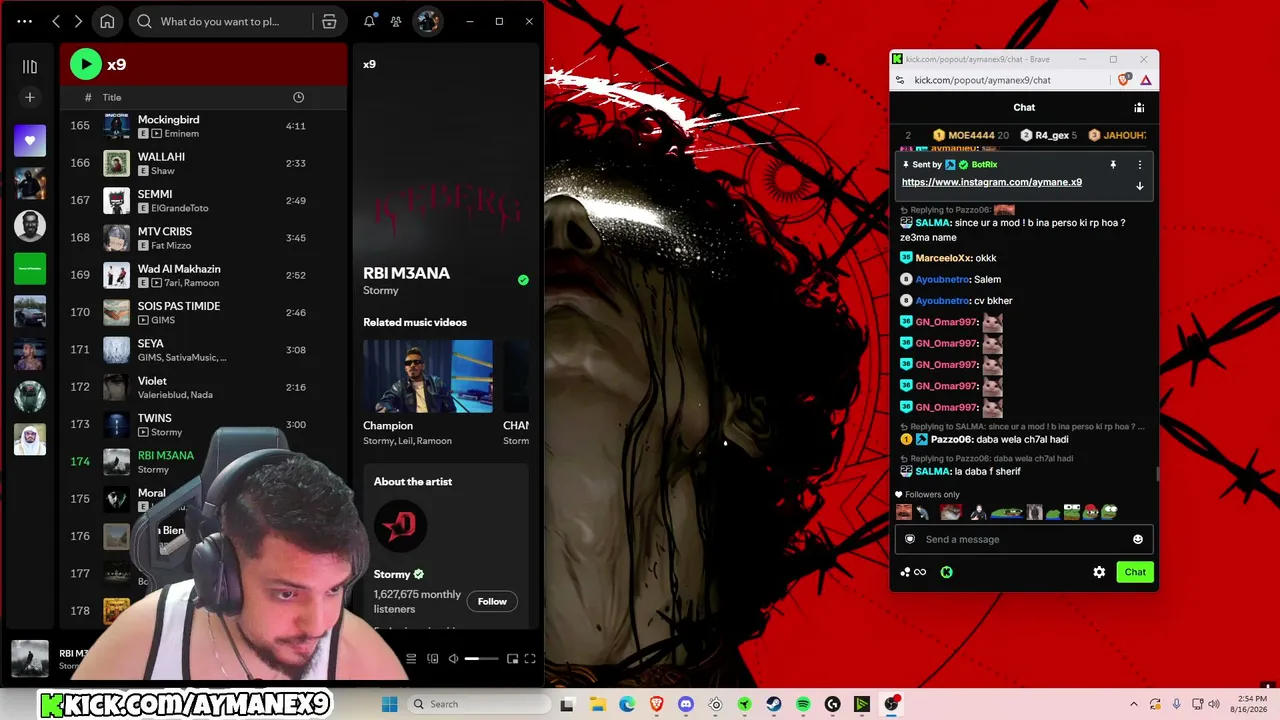1280x720 pixels.
Task: Show hidden system tray icons
Action: (x=1133, y=704)
